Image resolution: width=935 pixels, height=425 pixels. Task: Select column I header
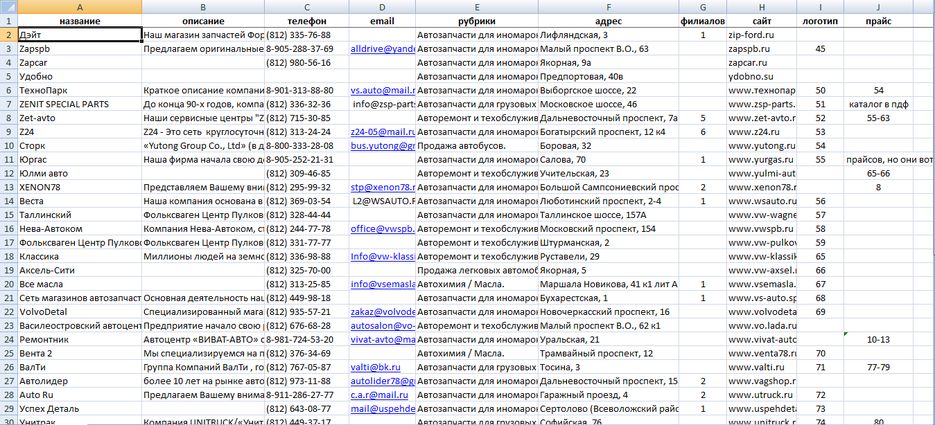(x=820, y=7)
